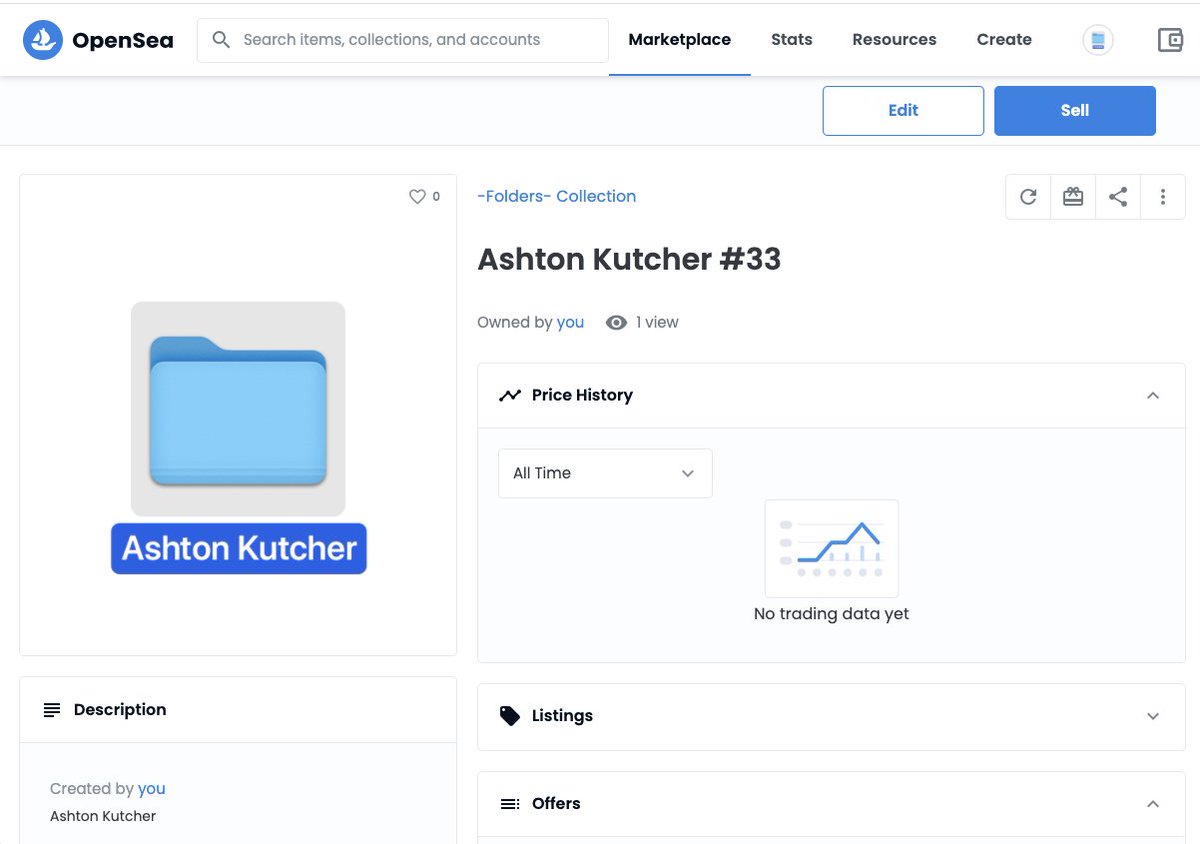Open the Create menu item

point(1004,40)
